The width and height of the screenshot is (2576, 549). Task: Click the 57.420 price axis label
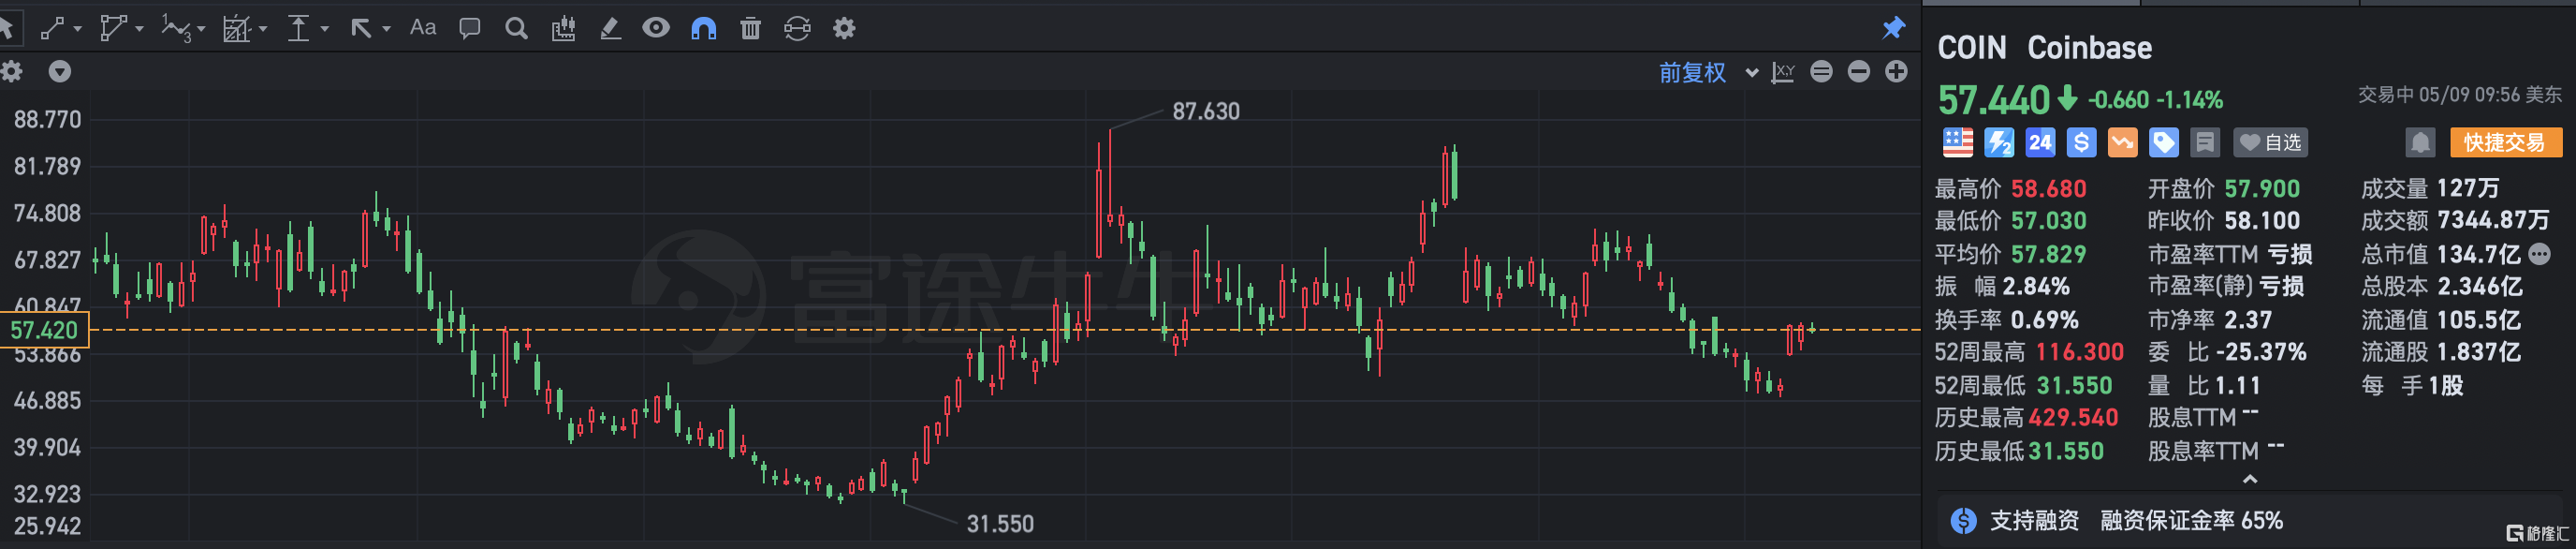[x=44, y=330]
